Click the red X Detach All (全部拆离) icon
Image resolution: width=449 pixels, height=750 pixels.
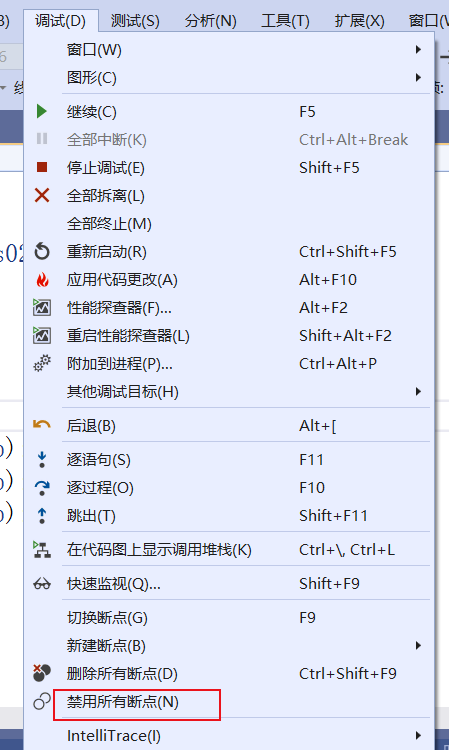[42, 195]
